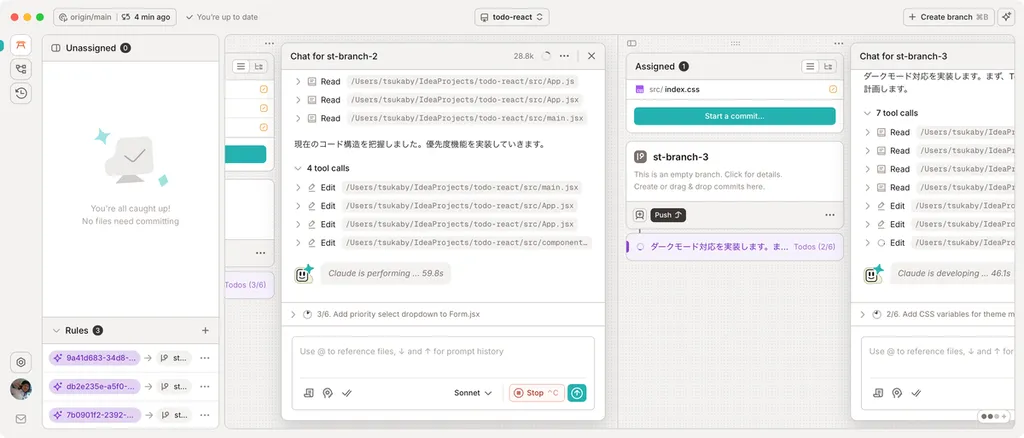Click the send arrow in st-branch-2 chat
Viewport: 1024px width, 438px height.
pos(577,393)
